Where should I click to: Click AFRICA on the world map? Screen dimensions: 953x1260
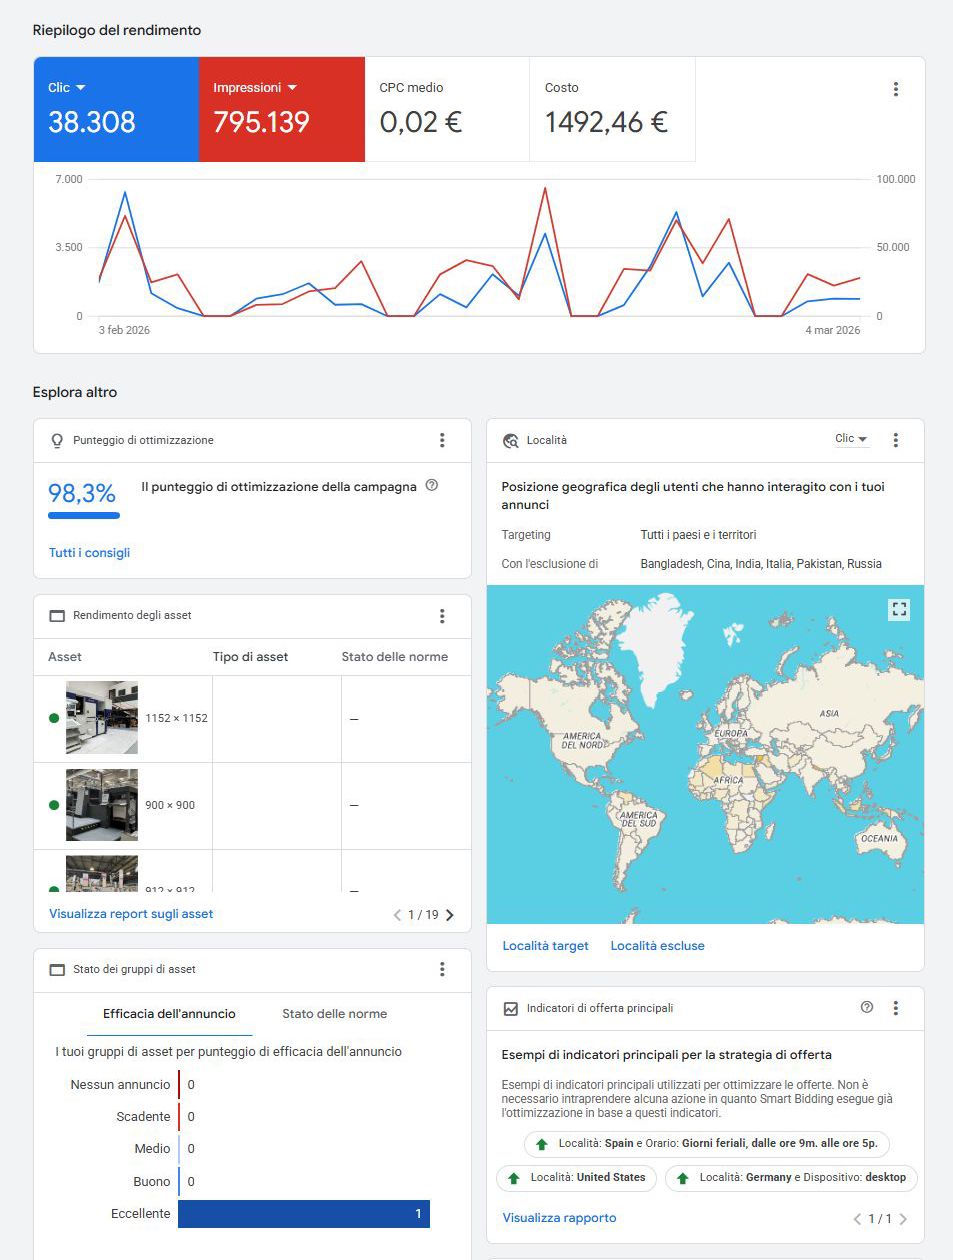(728, 780)
